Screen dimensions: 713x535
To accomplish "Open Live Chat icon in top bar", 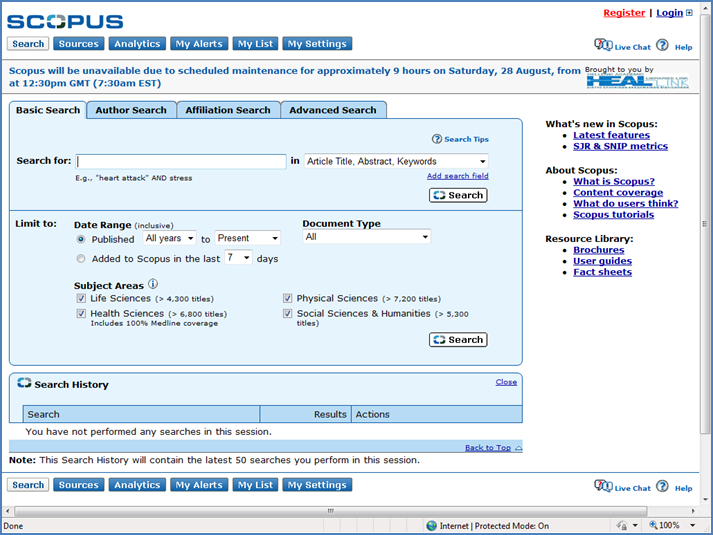I will [x=603, y=45].
